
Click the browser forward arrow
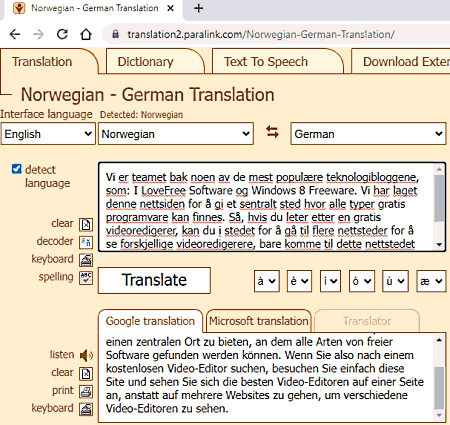coord(39,34)
